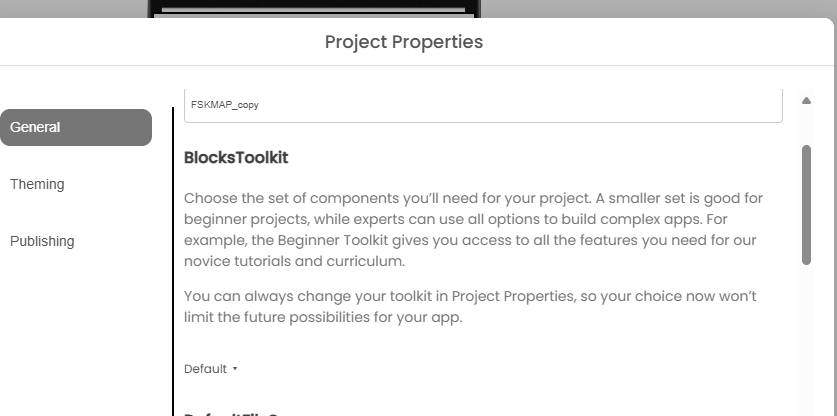The width and height of the screenshot is (837, 416).
Task: Select the Publishing tab
Action: (42, 241)
